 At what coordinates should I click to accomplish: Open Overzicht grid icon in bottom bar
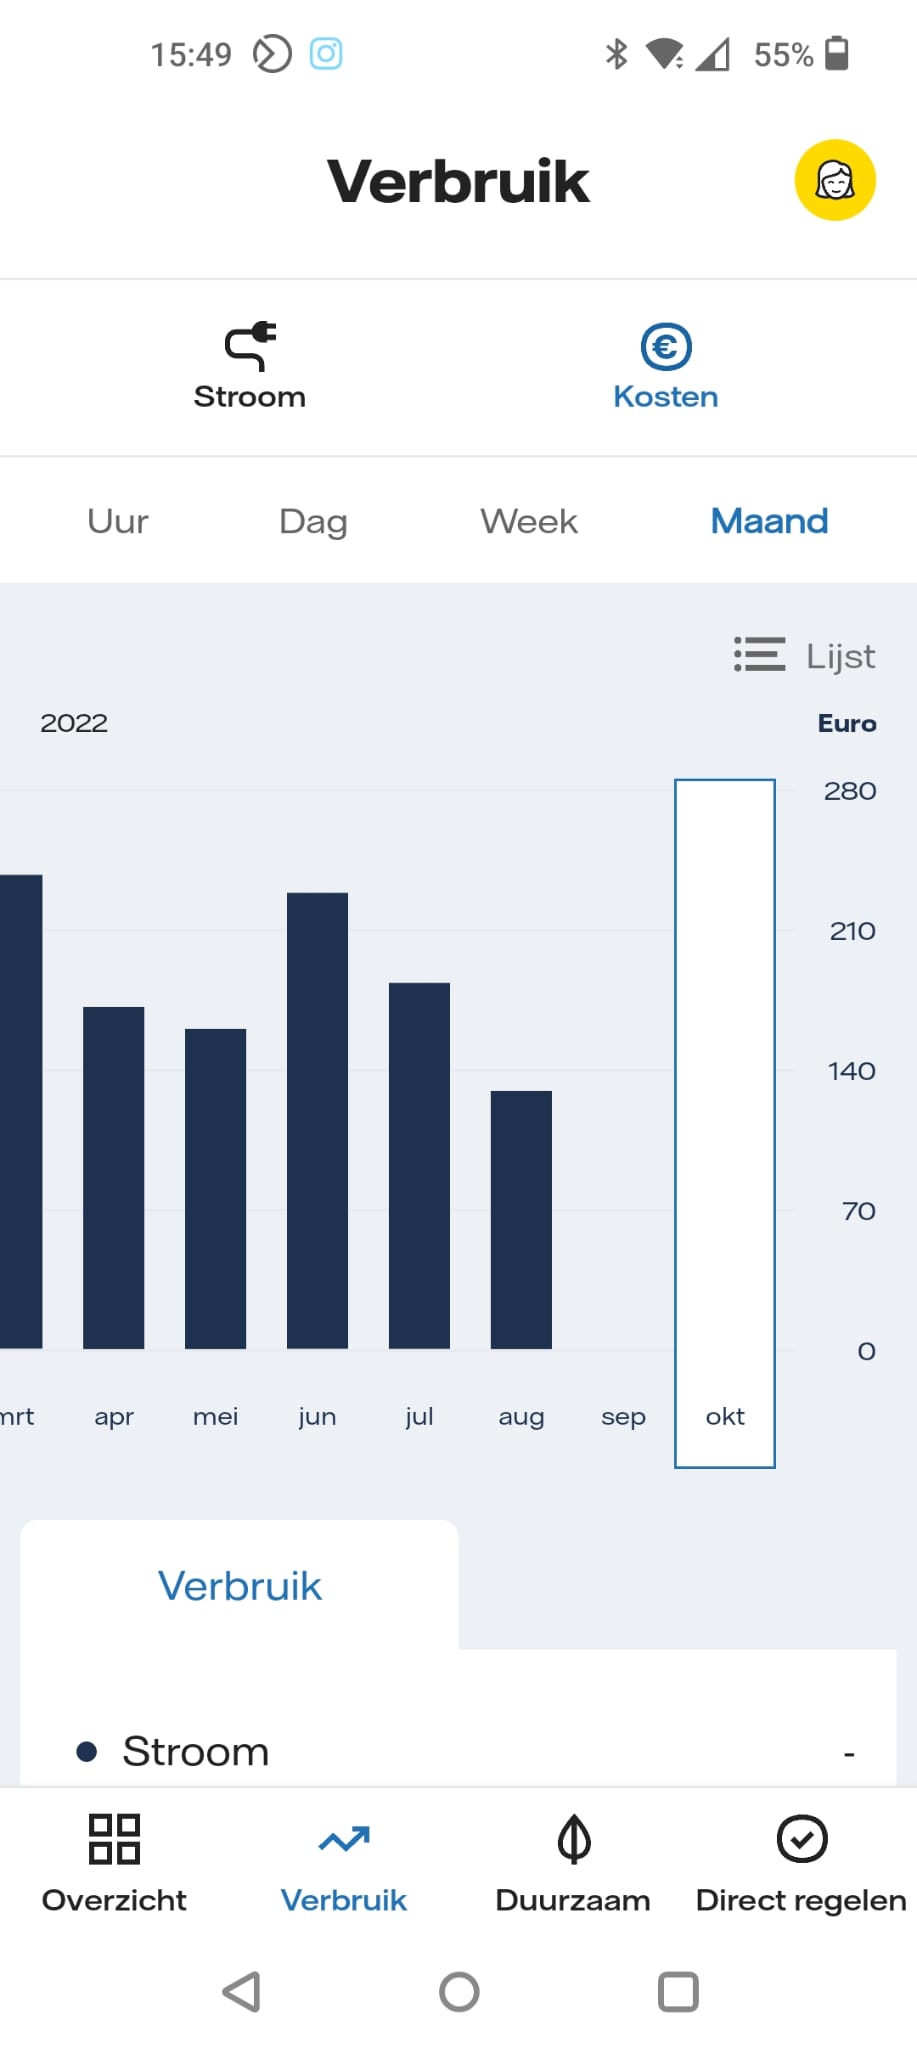[114, 1838]
